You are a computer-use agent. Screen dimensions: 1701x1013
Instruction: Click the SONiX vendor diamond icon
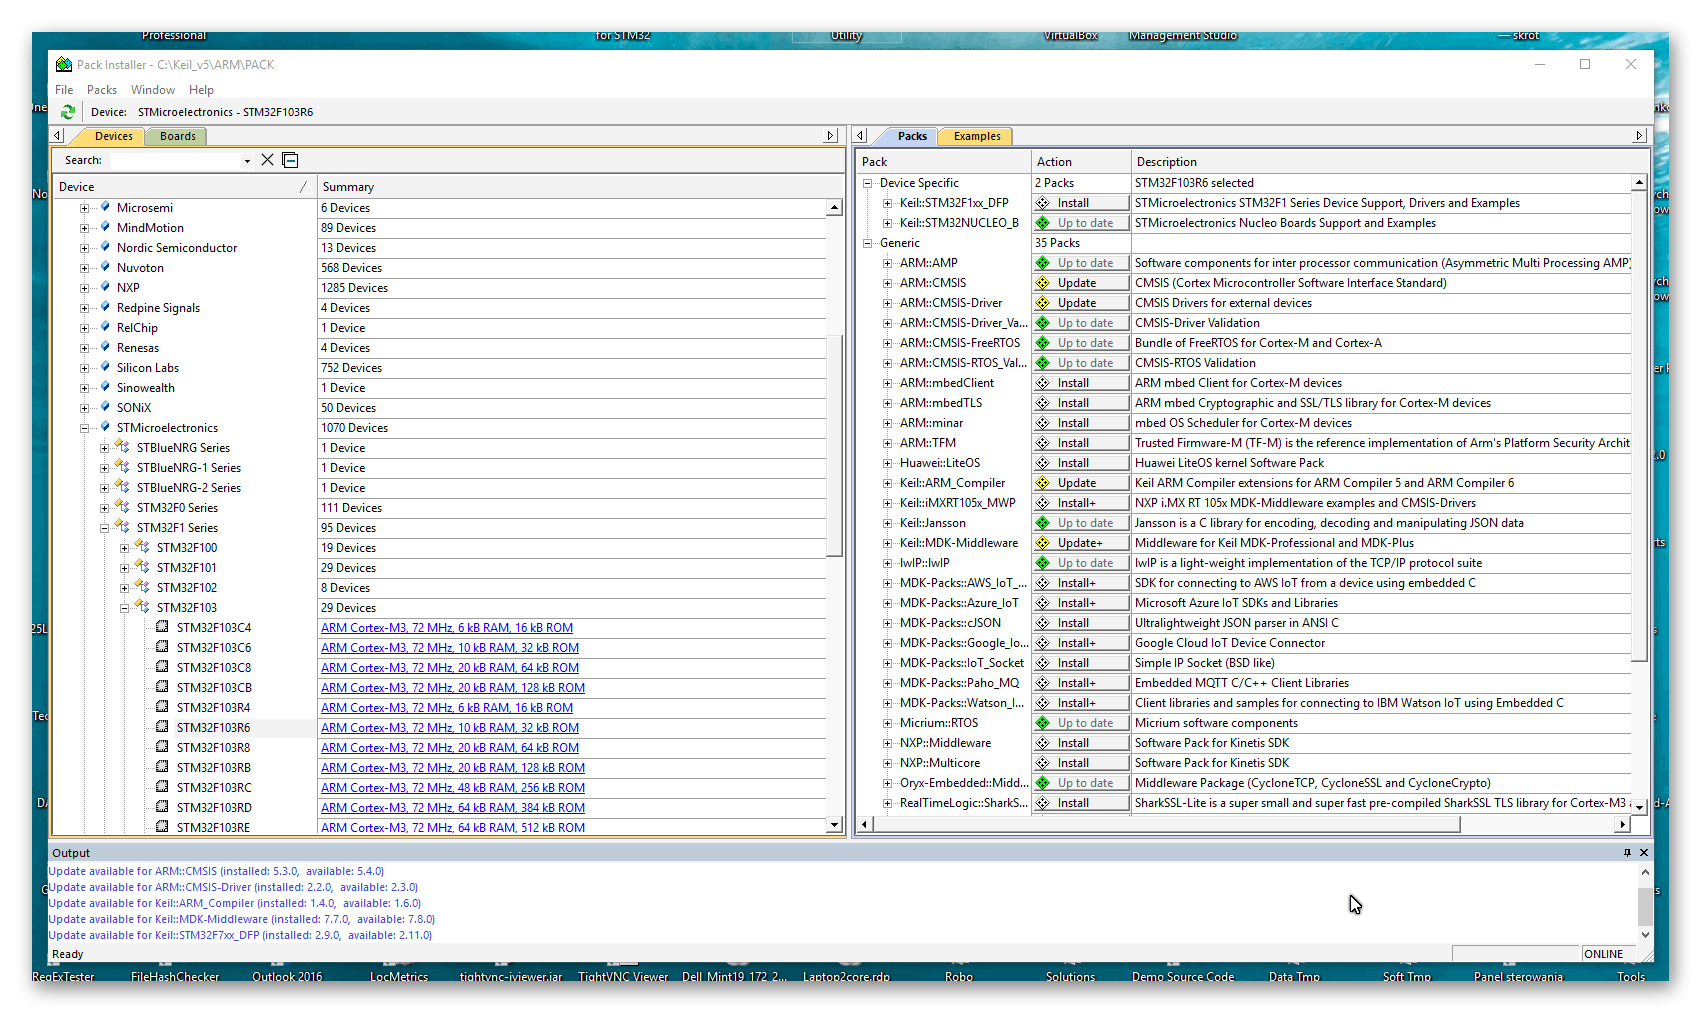click(x=105, y=407)
